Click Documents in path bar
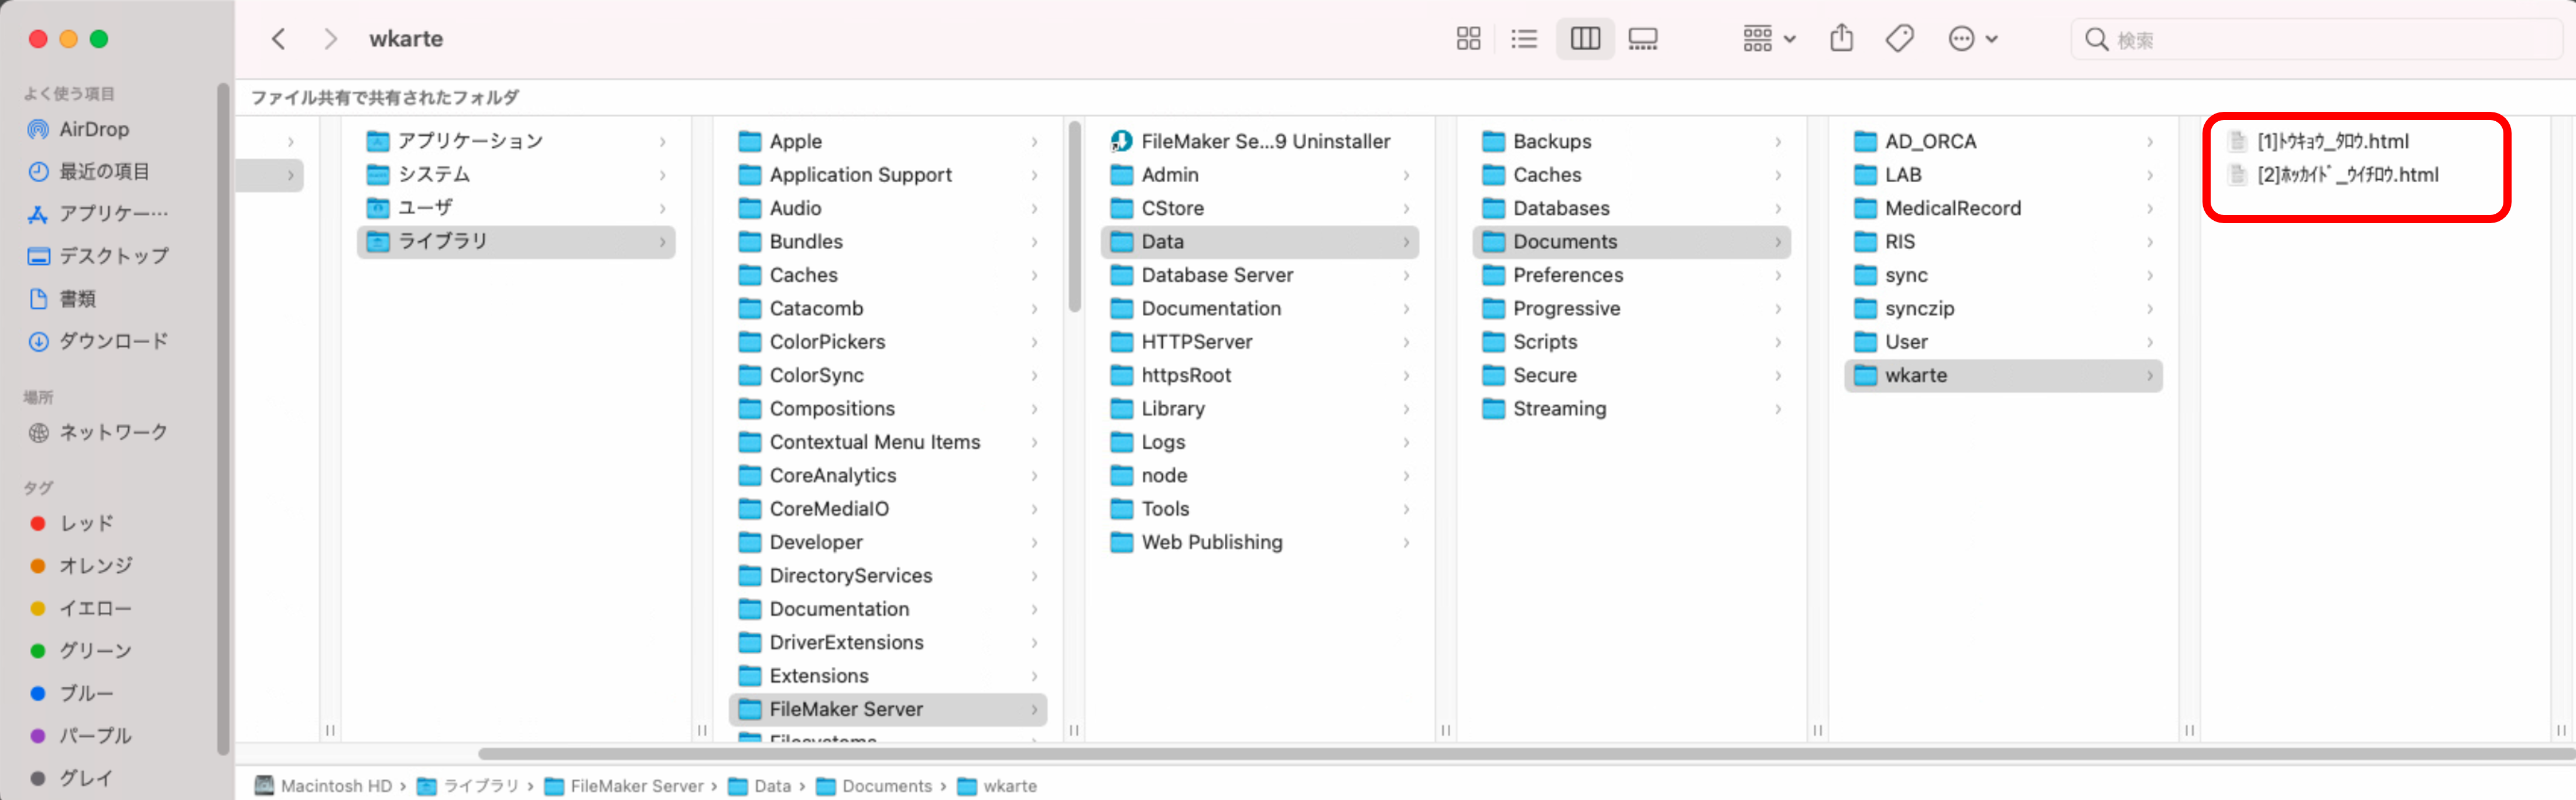This screenshot has height=800, width=2576. [x=875, y=786]
